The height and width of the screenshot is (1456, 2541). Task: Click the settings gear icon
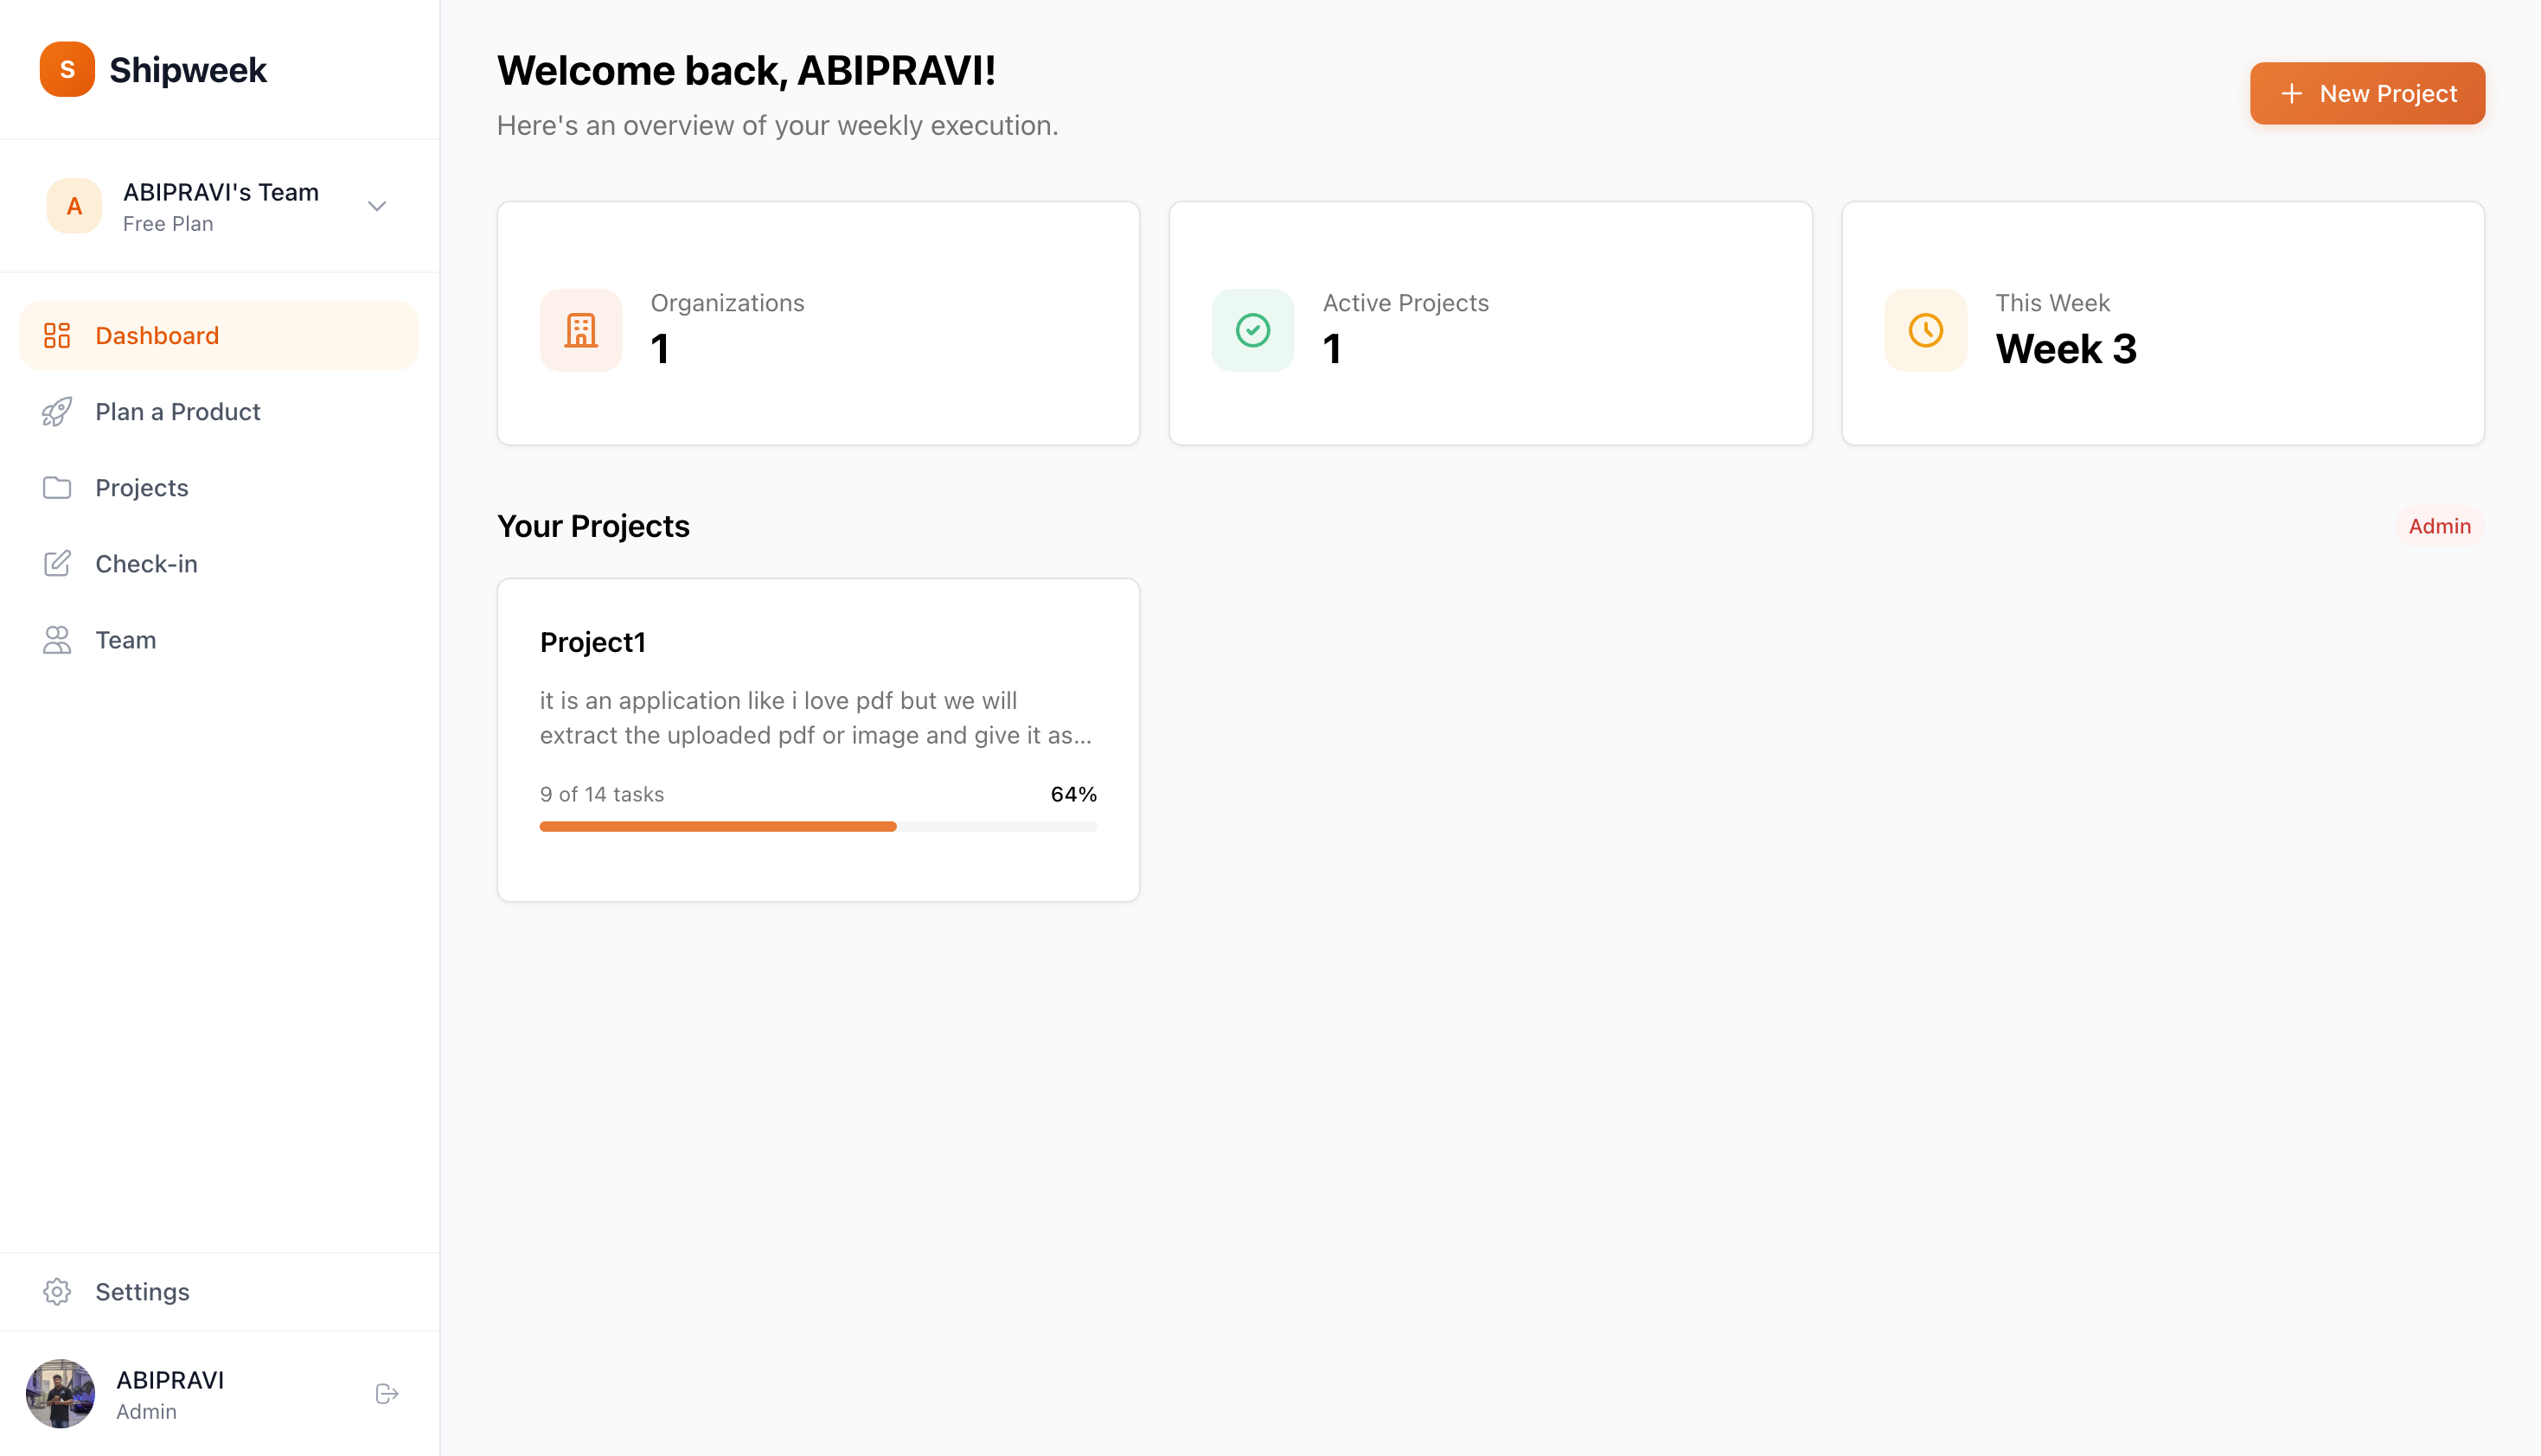tap(57, 1291)
